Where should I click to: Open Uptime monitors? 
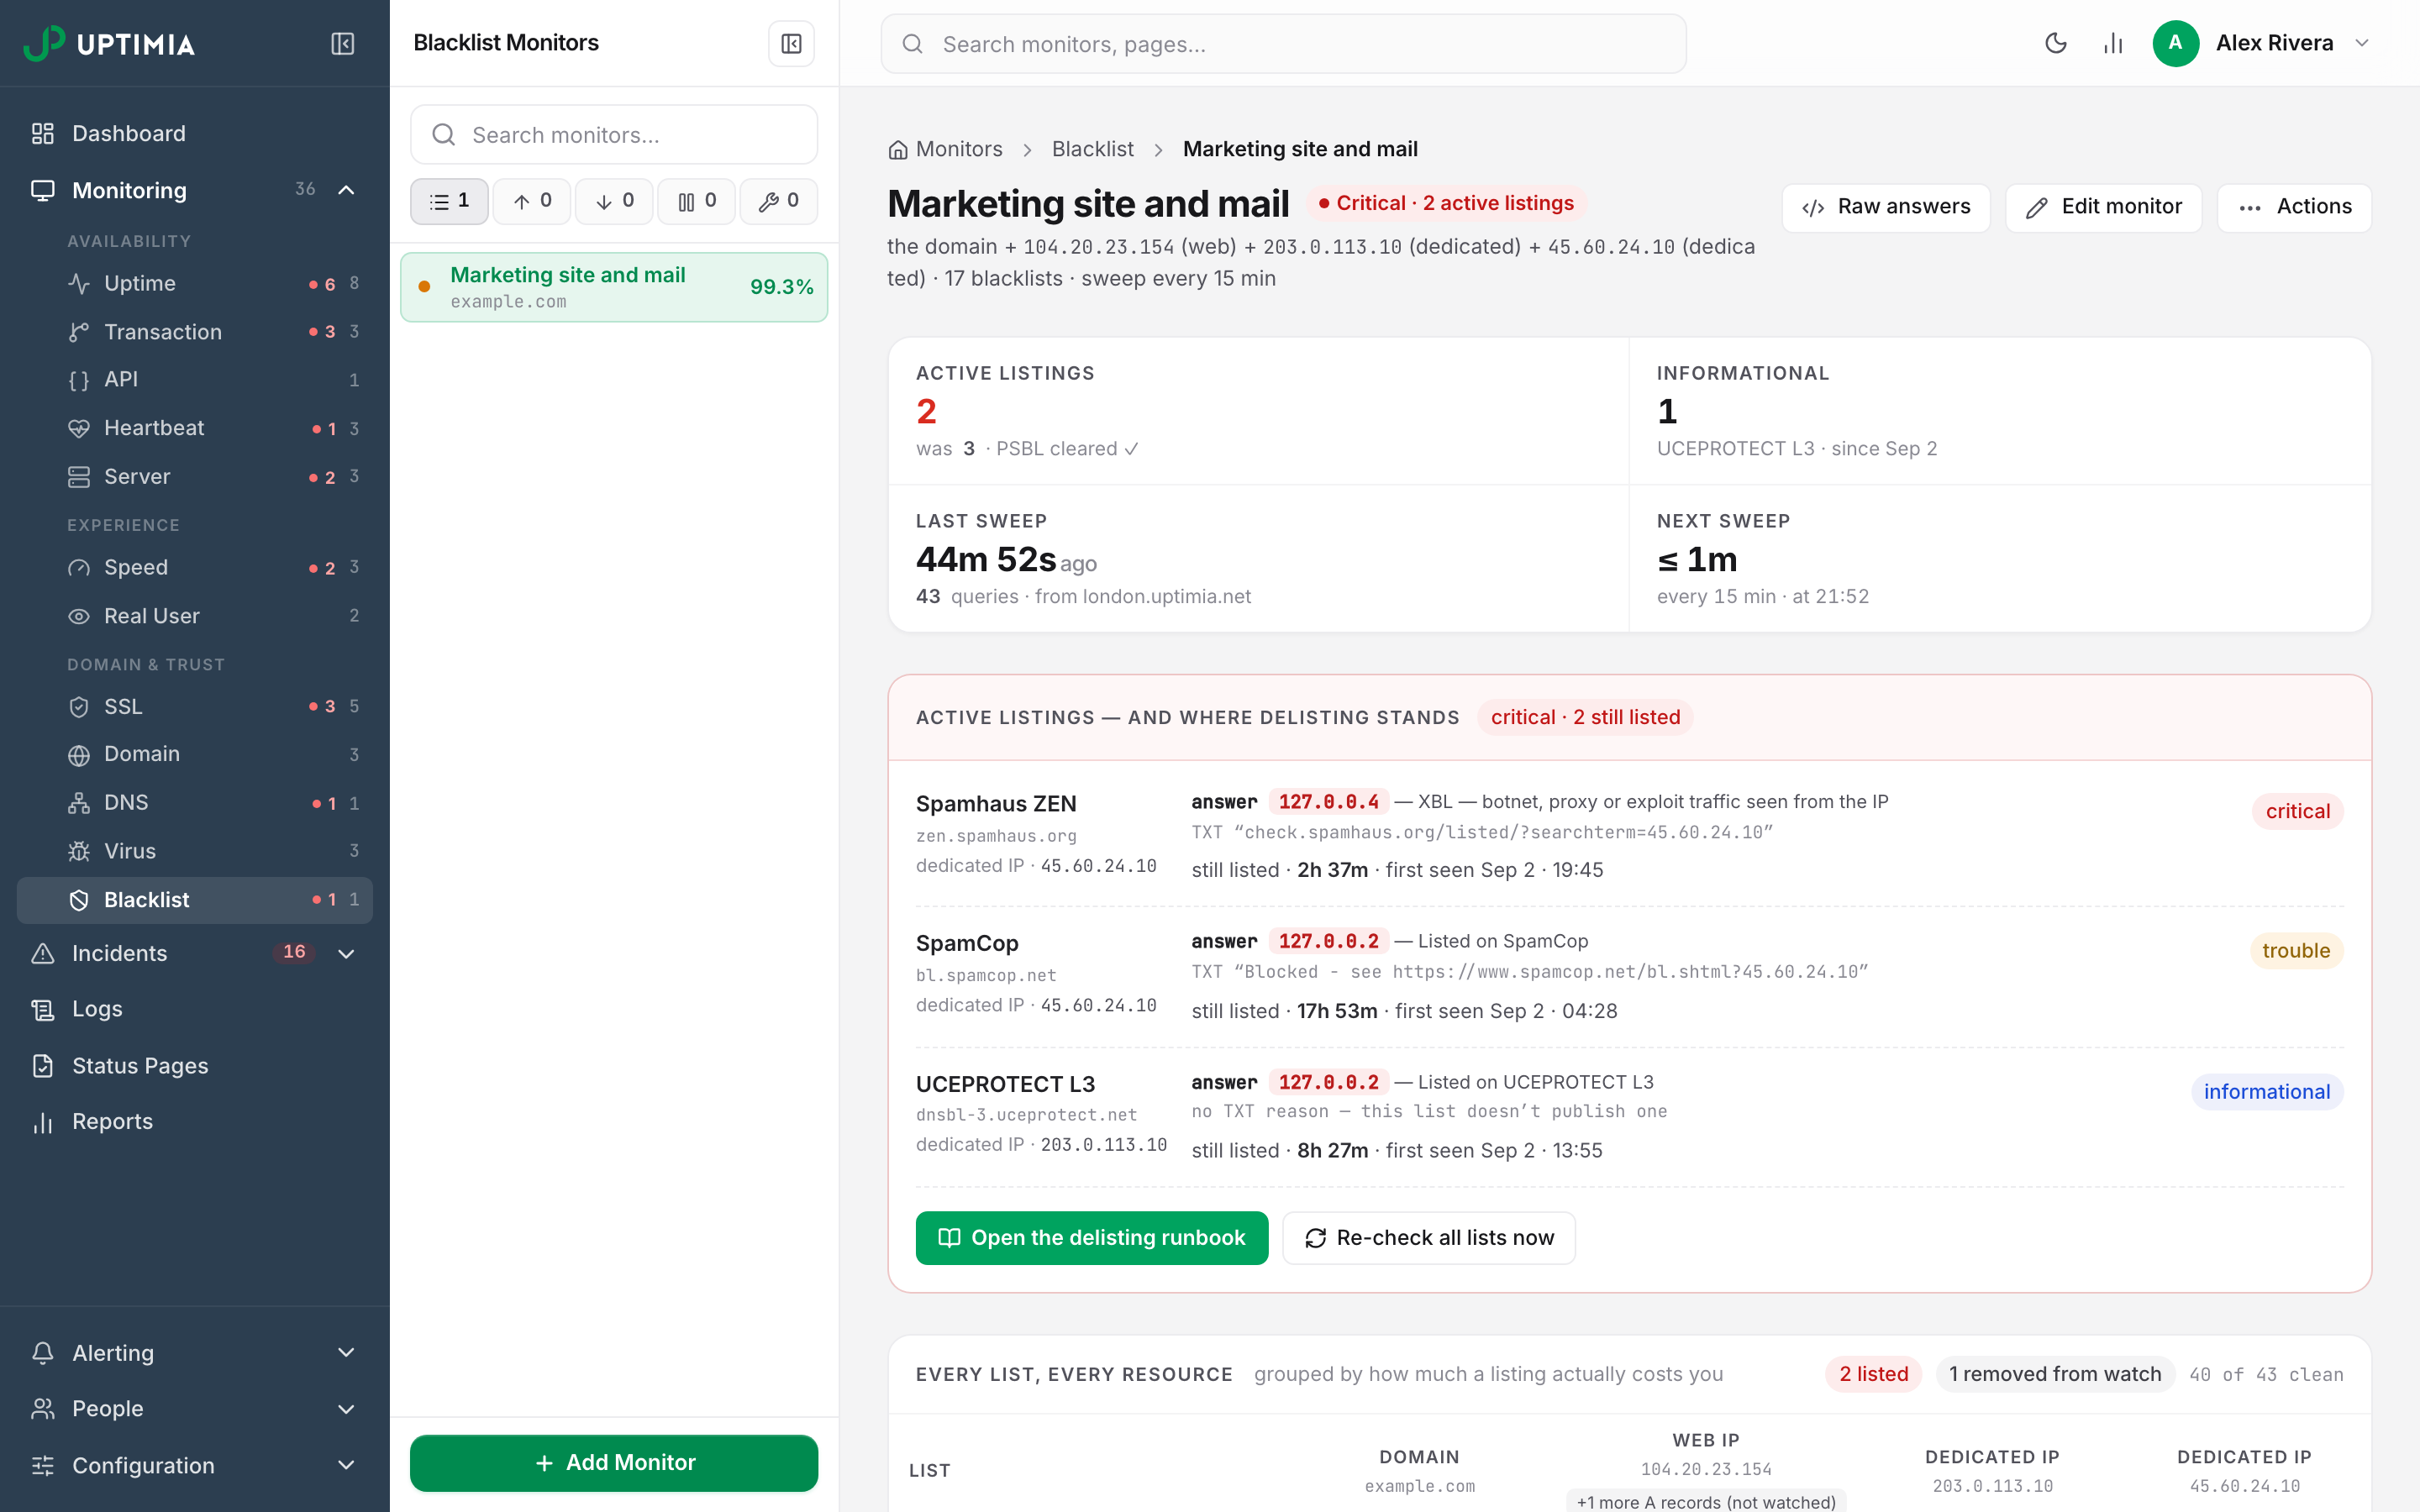pyautogui.click(x=195, y=284)
